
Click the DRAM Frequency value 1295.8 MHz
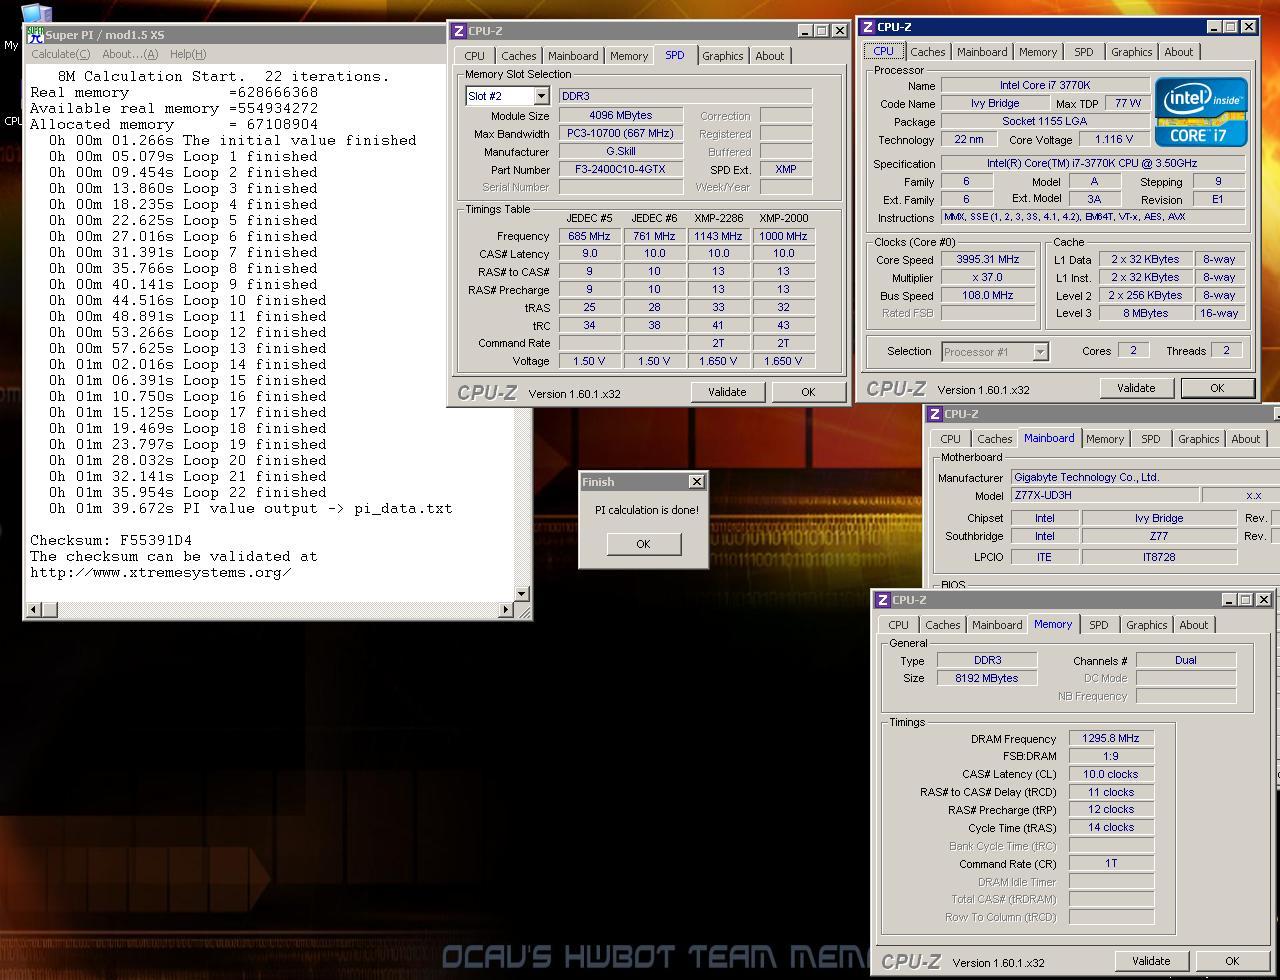1111,739
